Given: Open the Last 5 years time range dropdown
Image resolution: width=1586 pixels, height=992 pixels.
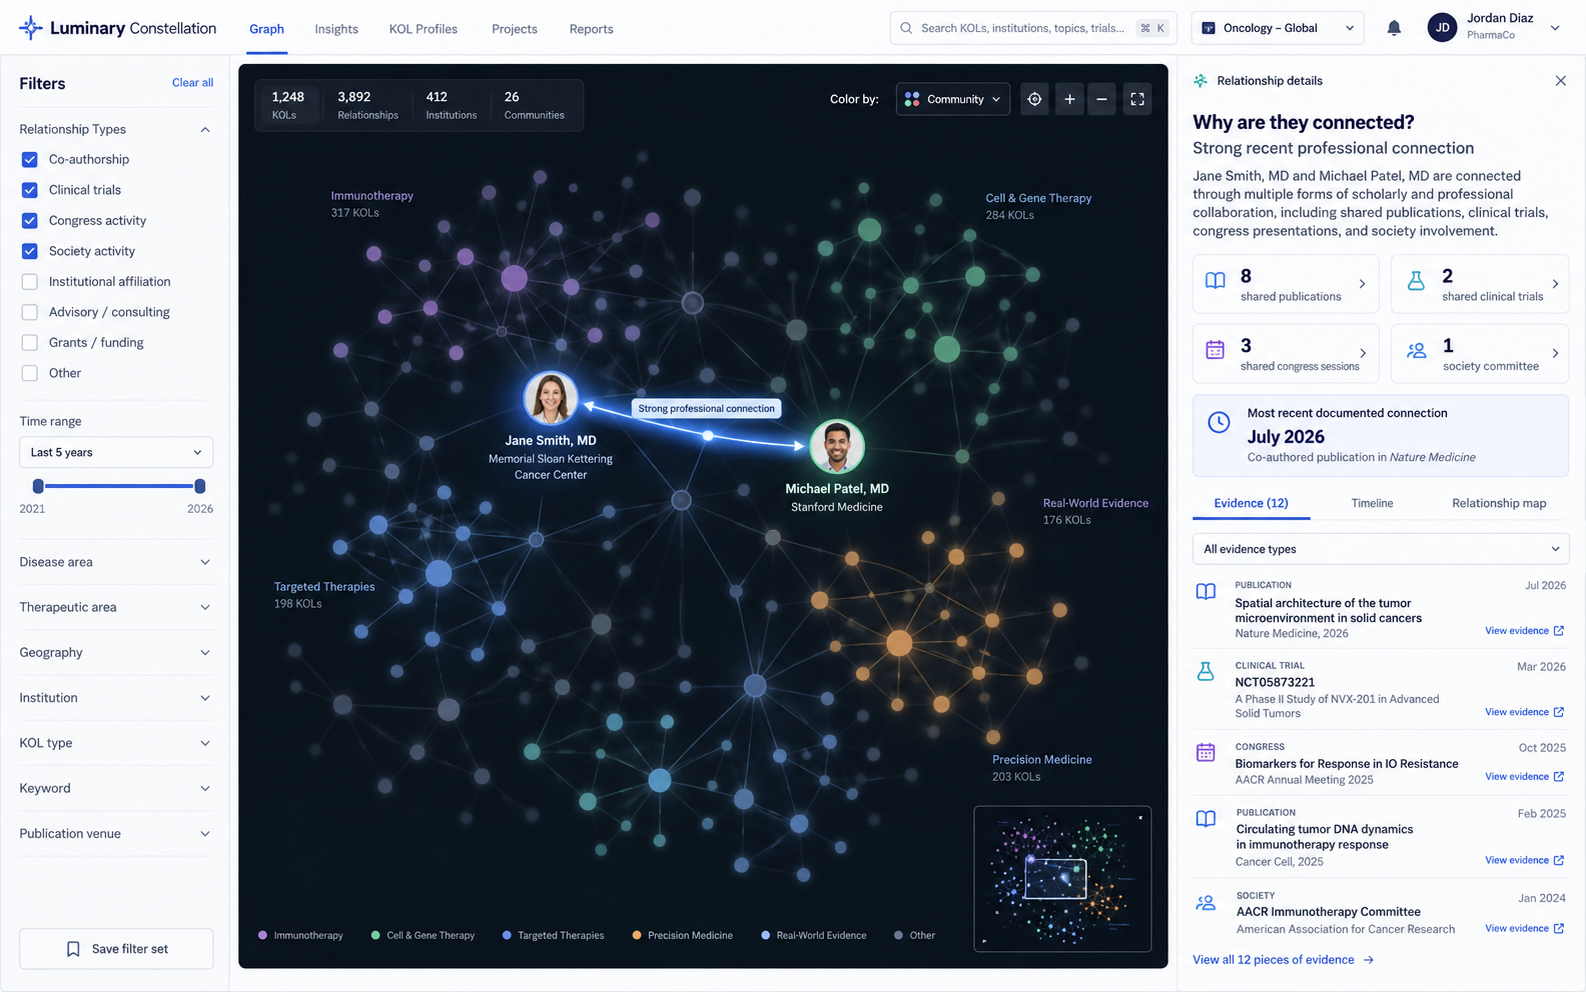Looking at the screenshot, I should [116, 452].
